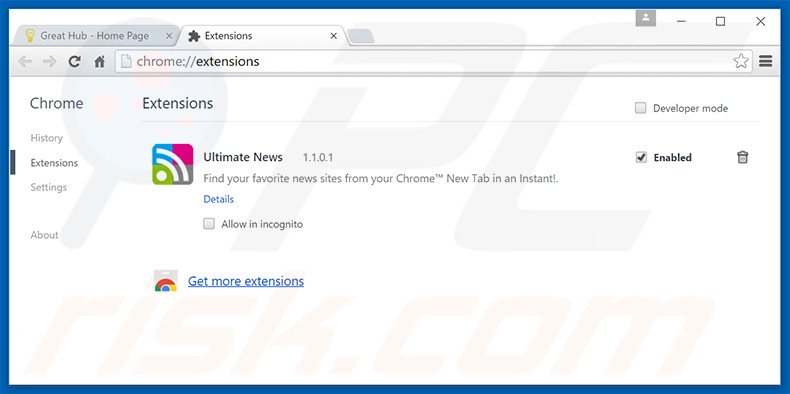The width and height of the screenshot is (790, 394).
Task: Open the Chrome hamburger menu
Action: pyautogui.click(x=766, y=61)
